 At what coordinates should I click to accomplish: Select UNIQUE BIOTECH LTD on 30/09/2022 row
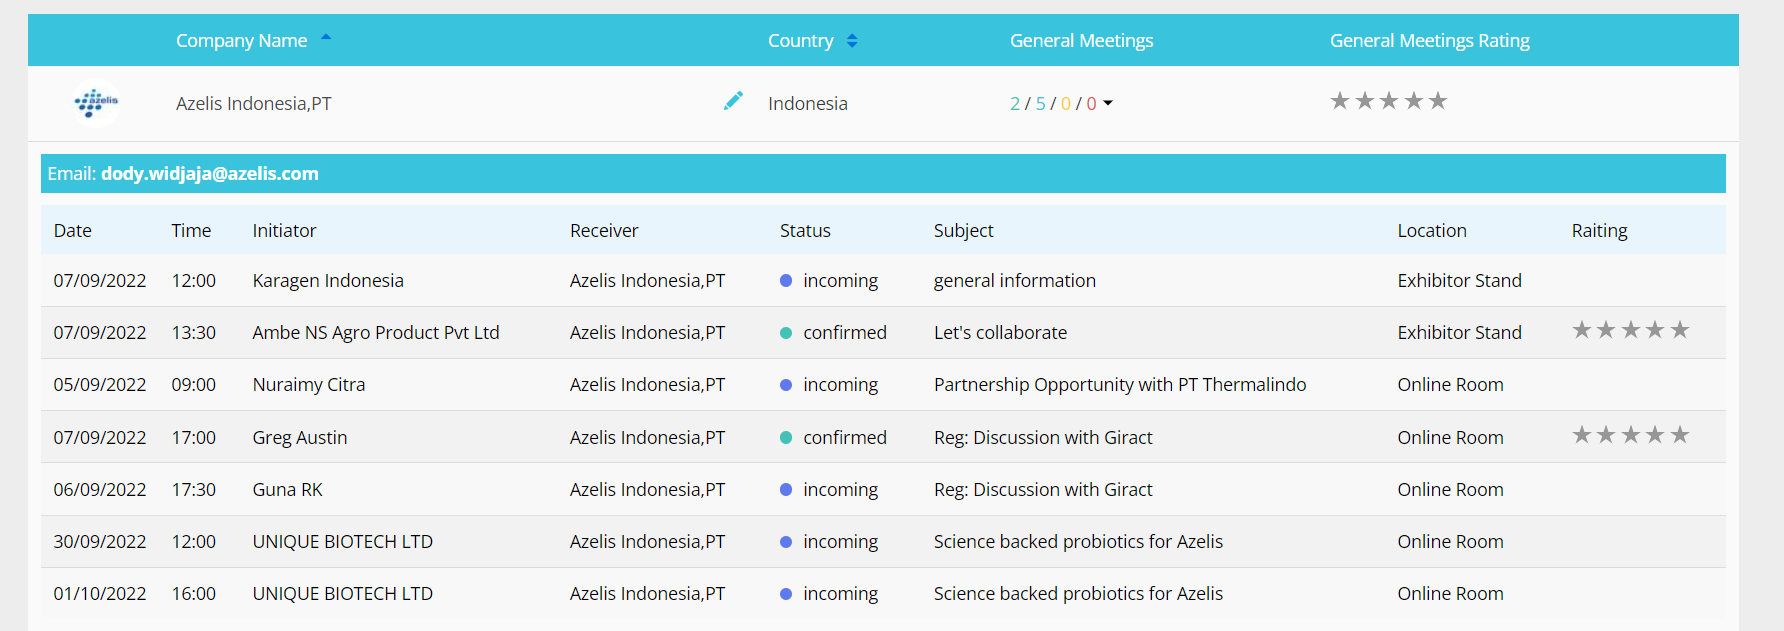point(343,542)
